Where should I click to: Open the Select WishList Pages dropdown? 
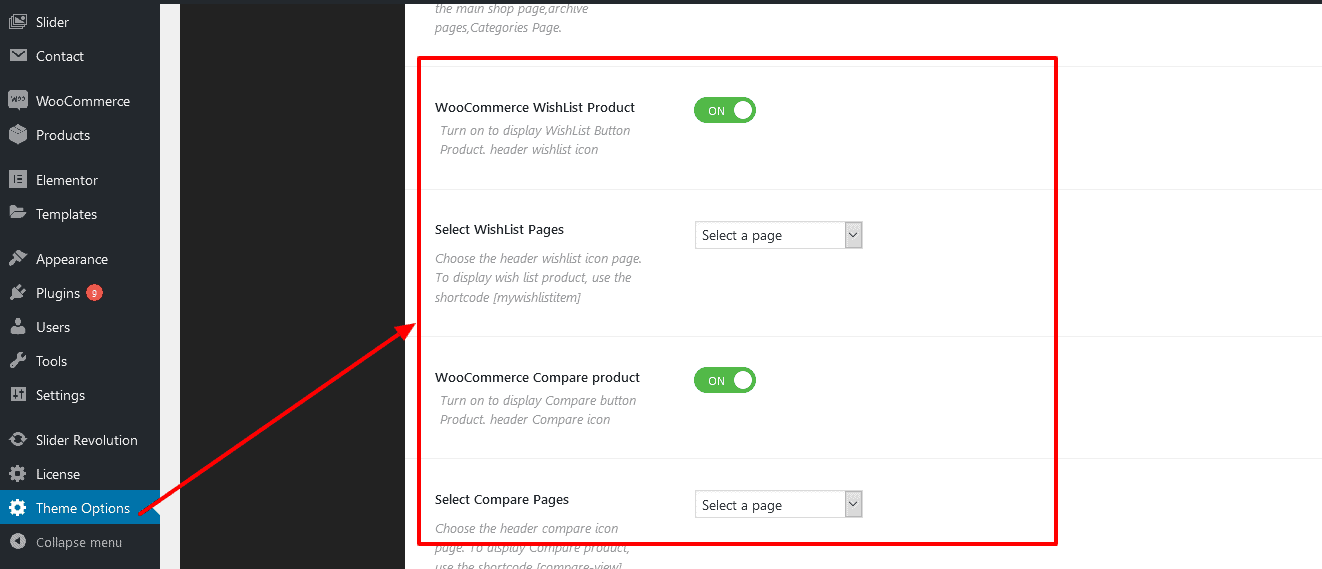click(x=778, y=235)
